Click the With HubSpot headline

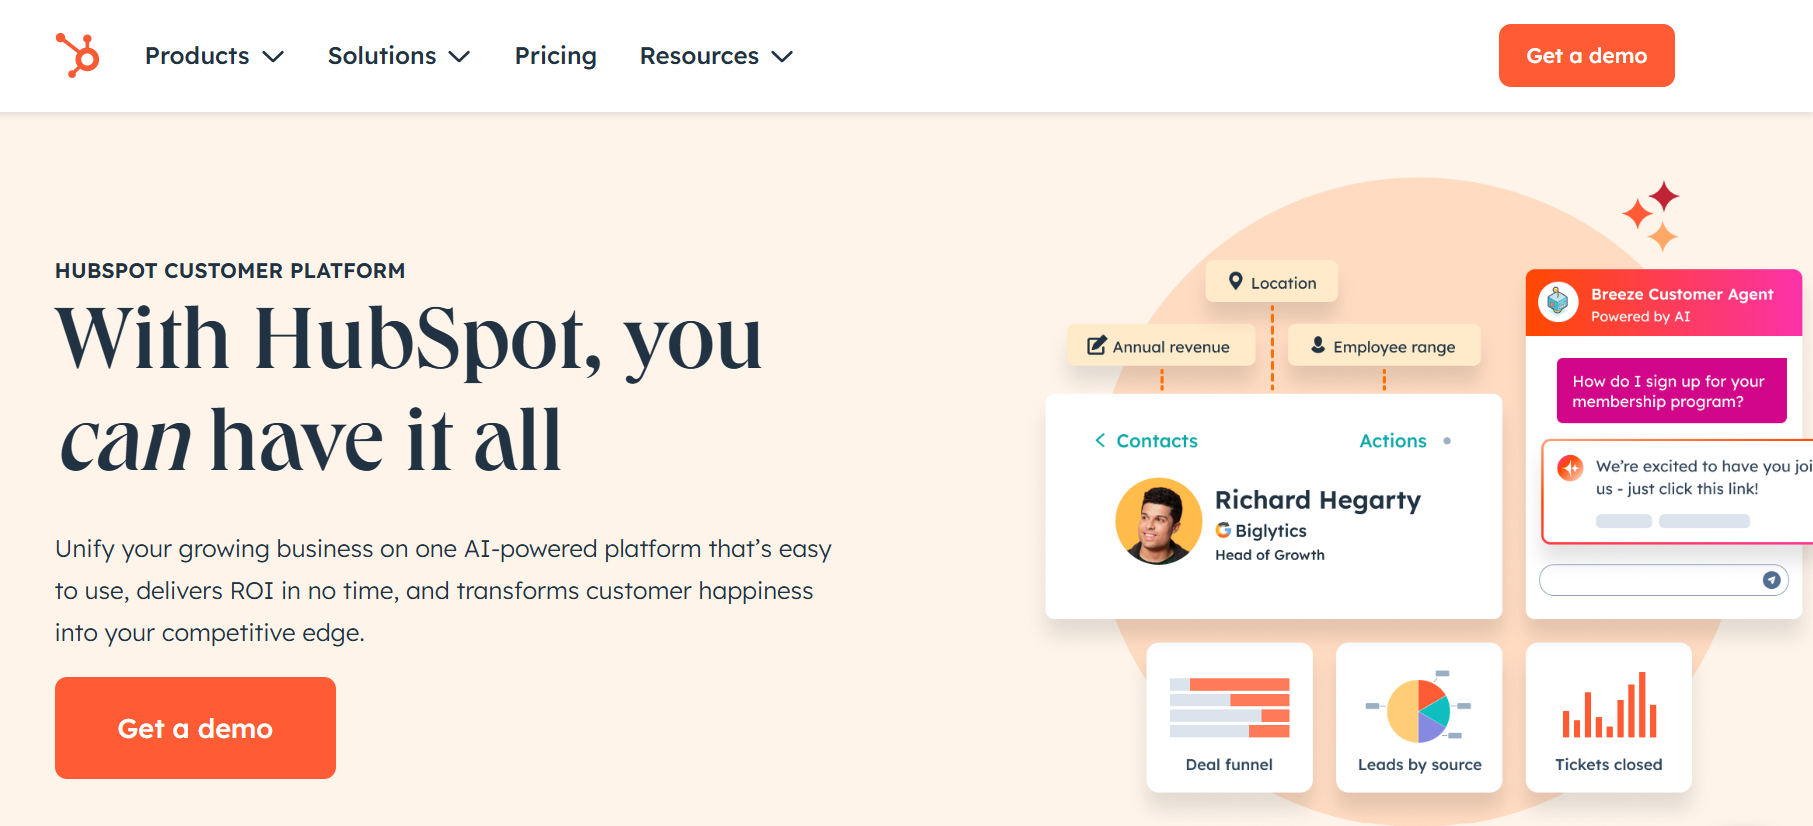408,389
